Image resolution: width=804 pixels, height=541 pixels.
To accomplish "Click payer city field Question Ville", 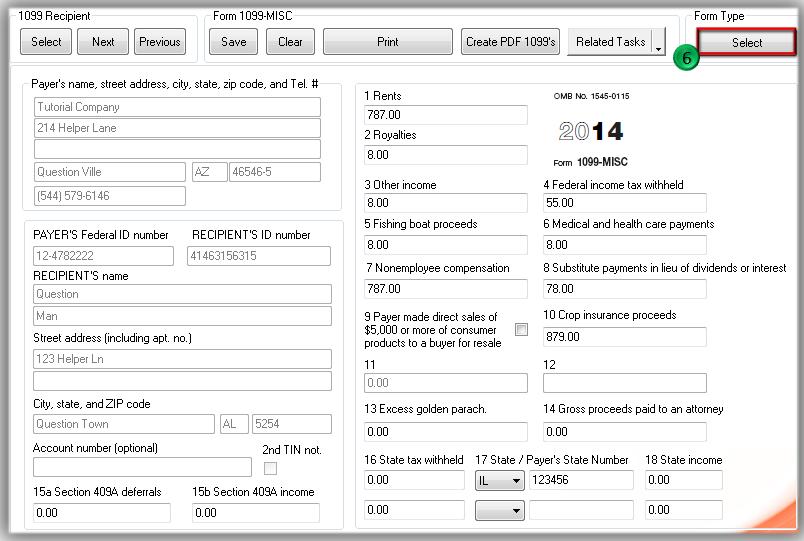I will coord(110,172).
